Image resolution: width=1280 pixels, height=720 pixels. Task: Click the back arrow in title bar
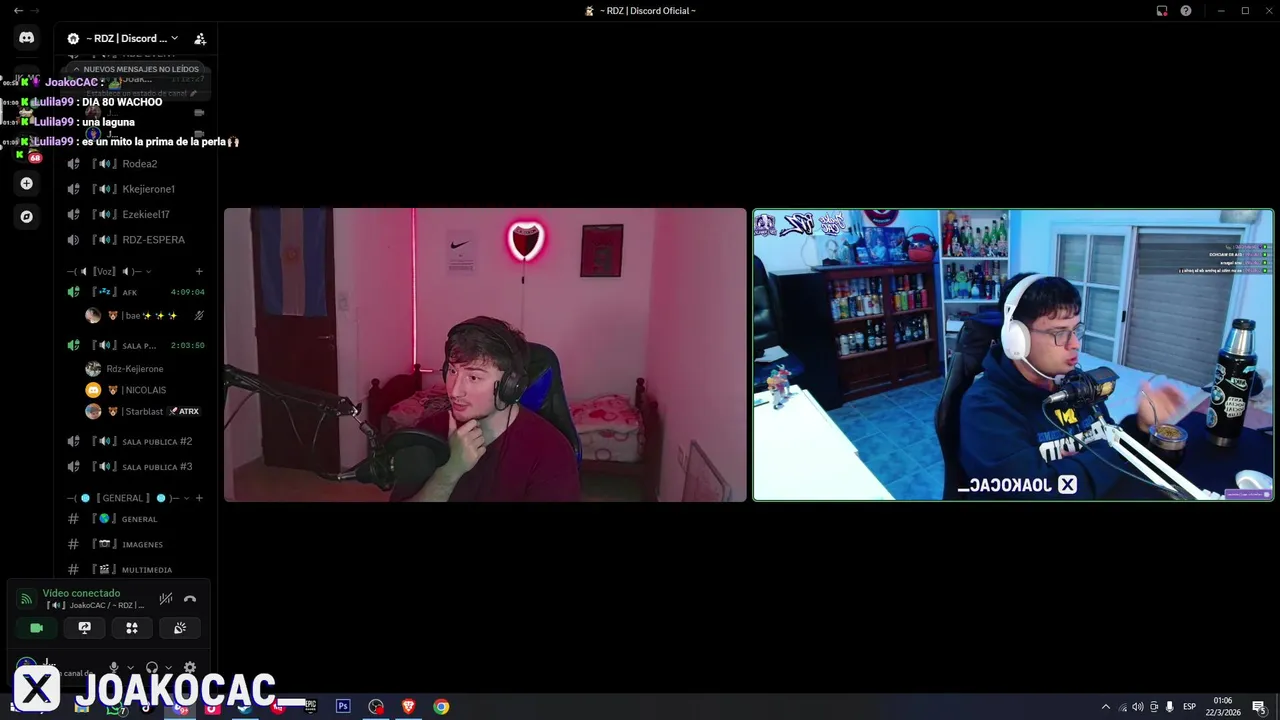(x=18, y=10)
